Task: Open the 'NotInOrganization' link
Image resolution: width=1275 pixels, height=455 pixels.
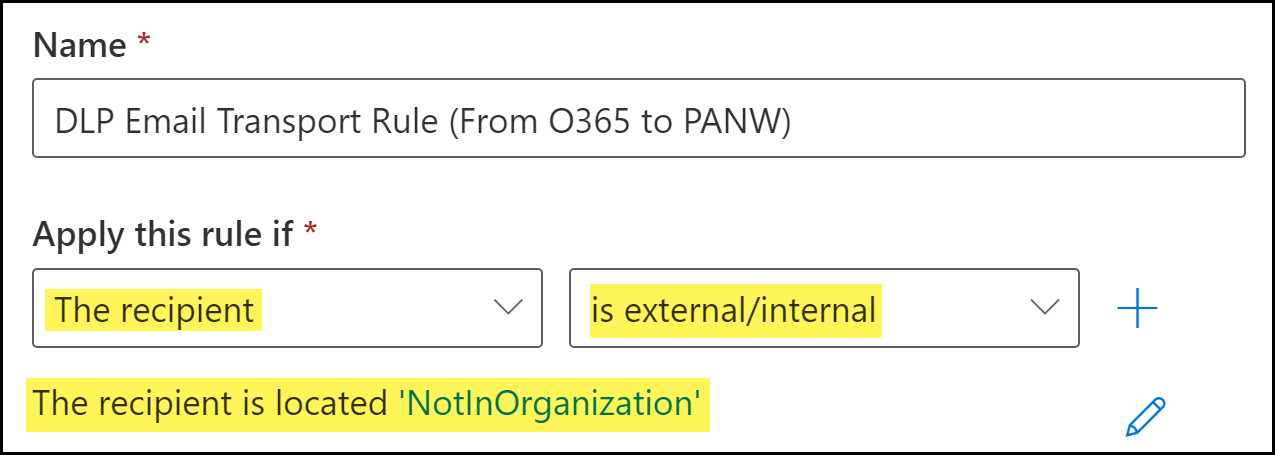Action: pos(546,403)
